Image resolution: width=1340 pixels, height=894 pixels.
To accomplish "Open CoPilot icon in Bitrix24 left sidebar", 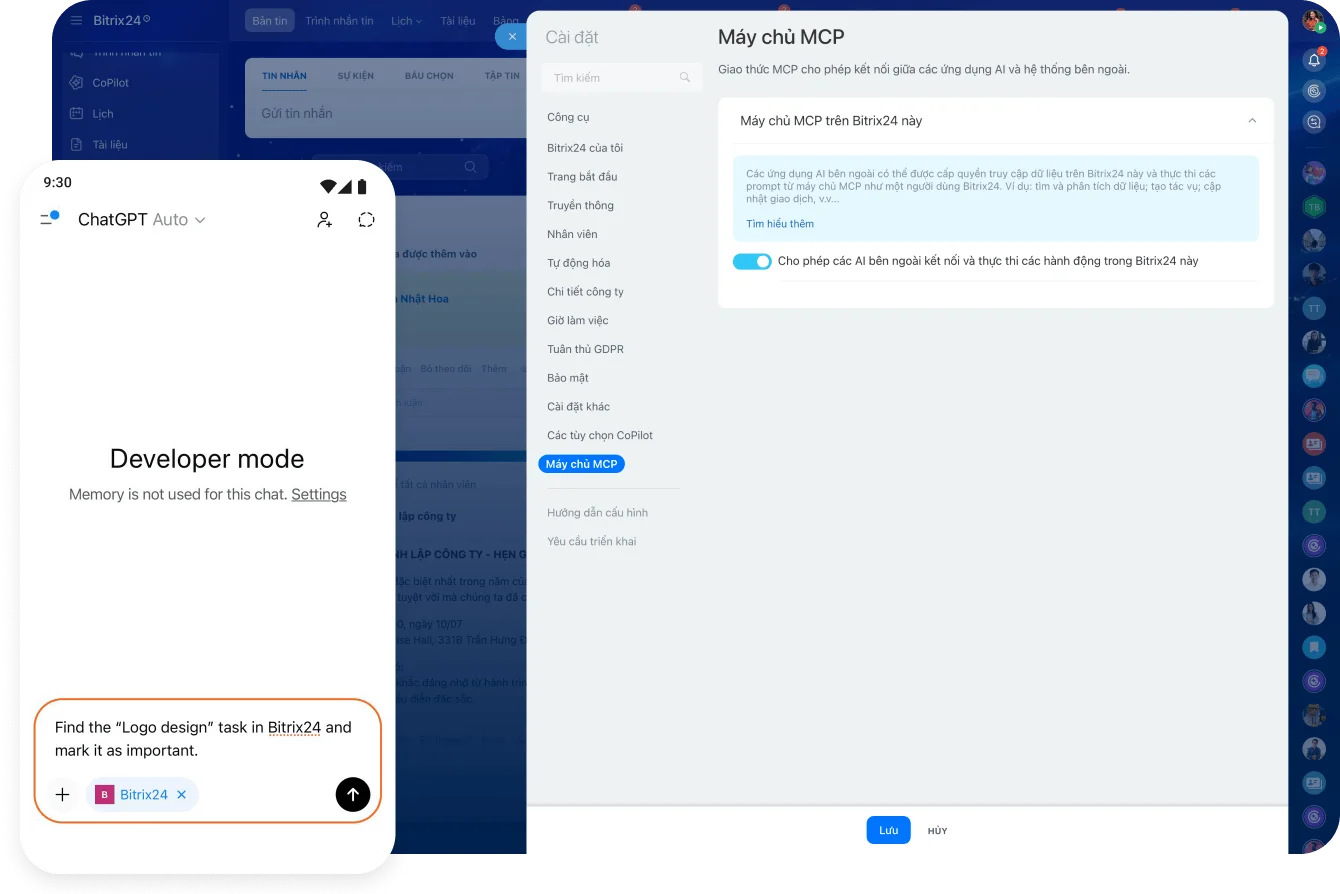I will (x=75, y=83).
